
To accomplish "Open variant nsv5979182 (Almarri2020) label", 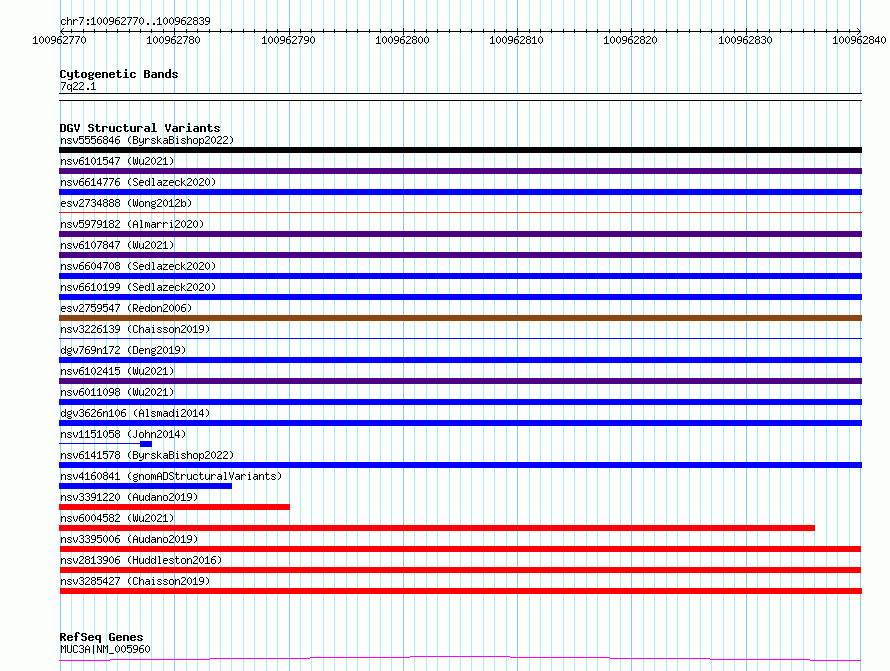I will pyautogui.click(x=132, y=224).
